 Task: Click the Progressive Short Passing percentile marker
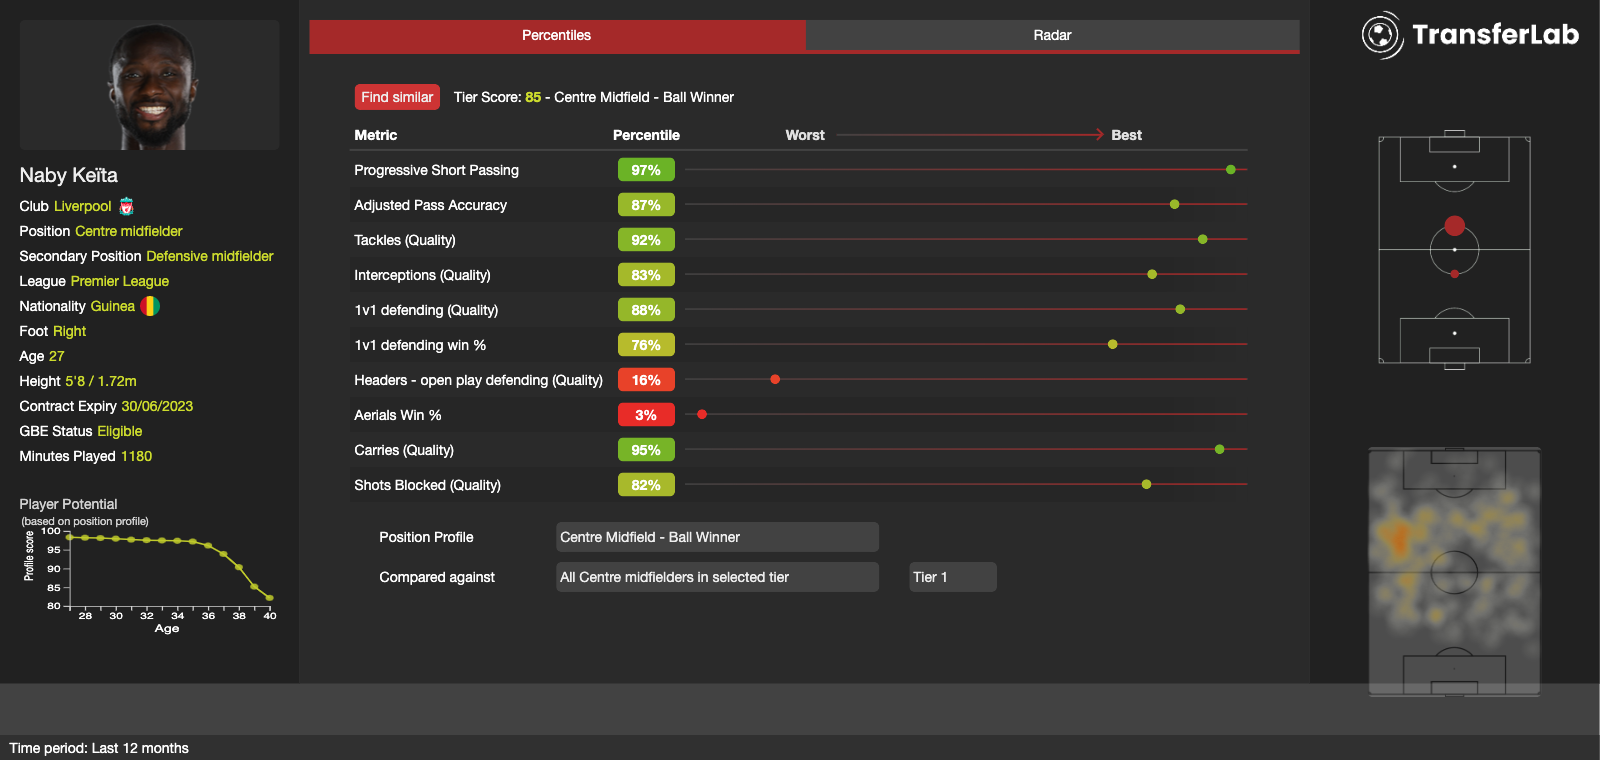pyautogui.click(x=1230, y=170)
